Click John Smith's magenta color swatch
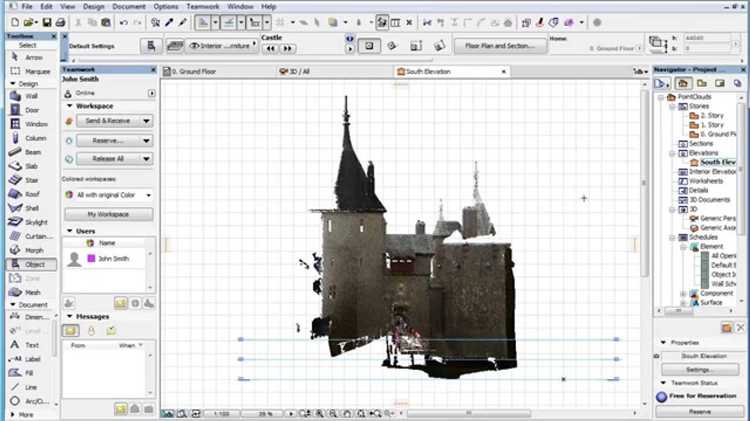Image resolution: width=750 pixels, height=421 pixels. point(91,258)
